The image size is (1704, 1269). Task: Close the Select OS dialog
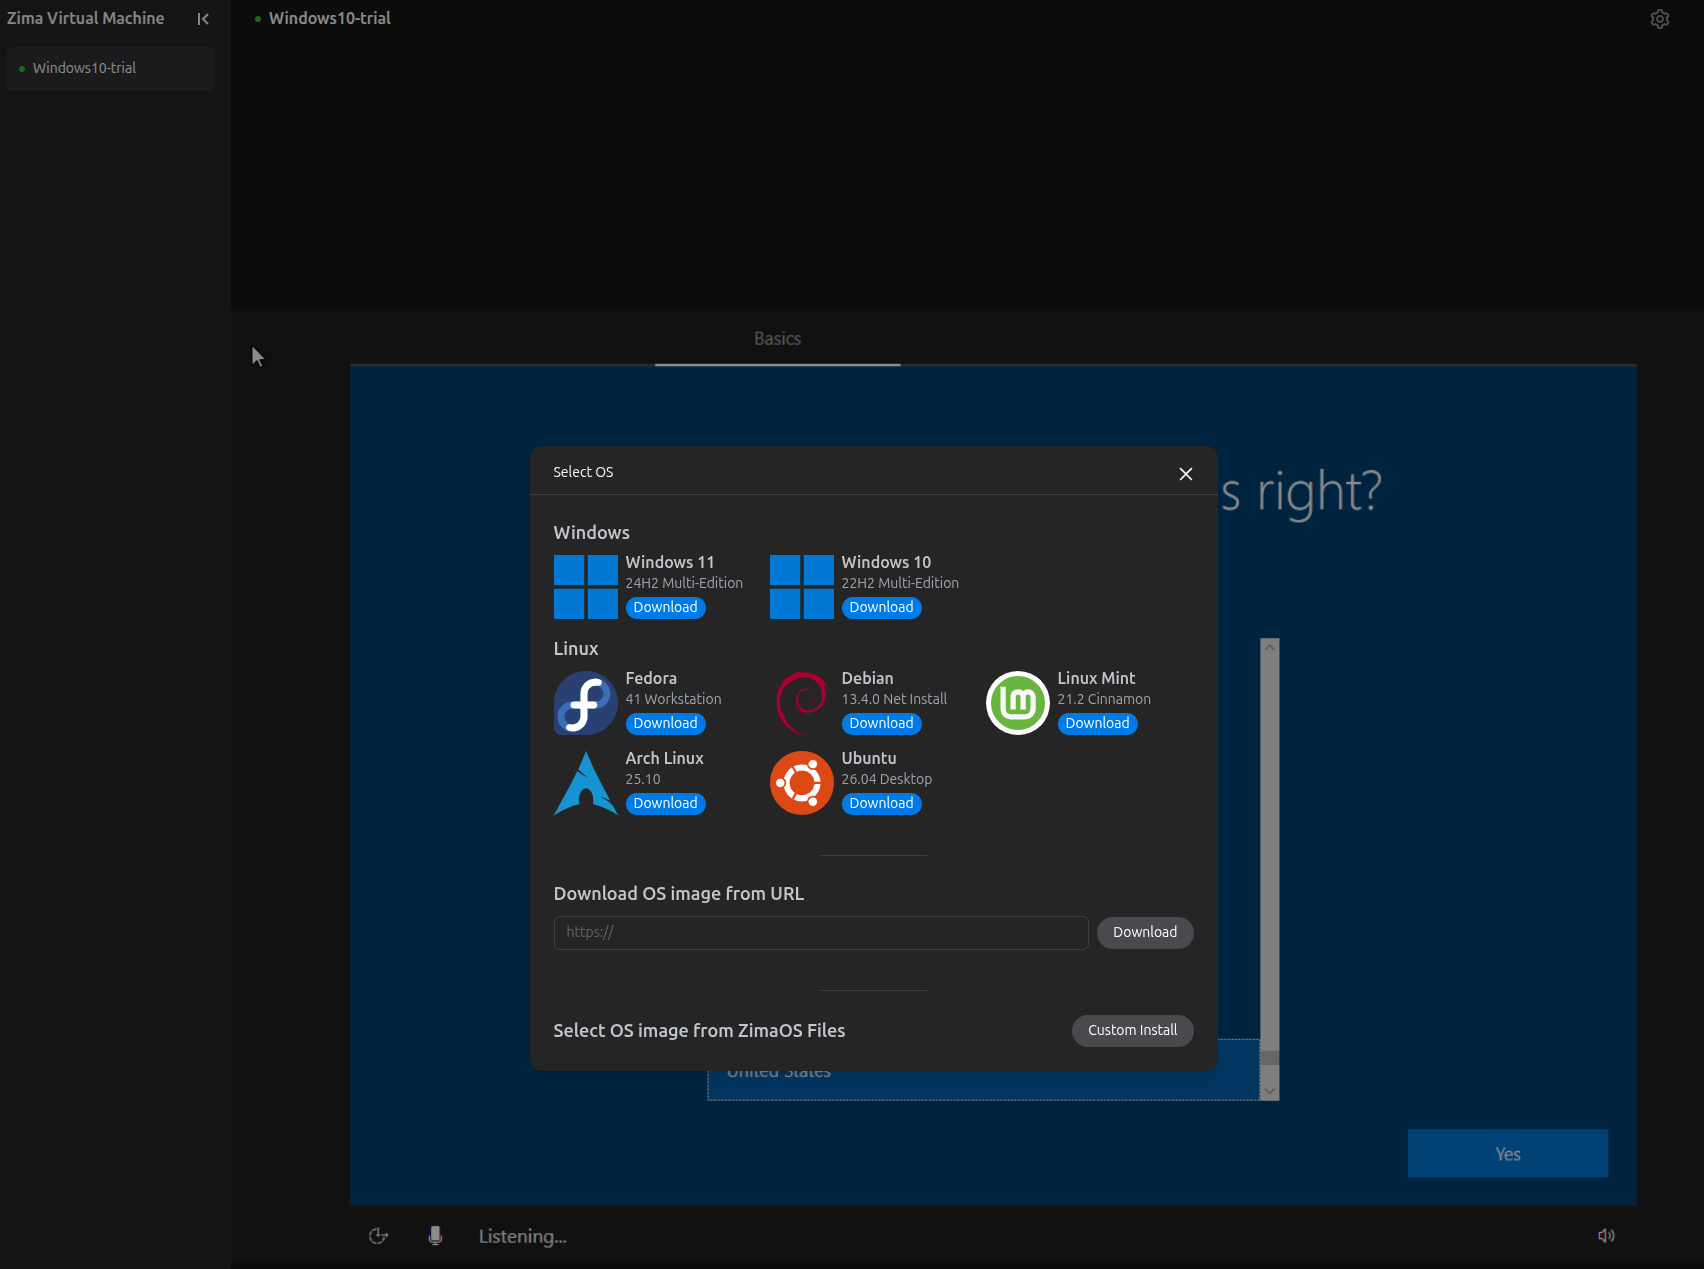click(1186, 474)
